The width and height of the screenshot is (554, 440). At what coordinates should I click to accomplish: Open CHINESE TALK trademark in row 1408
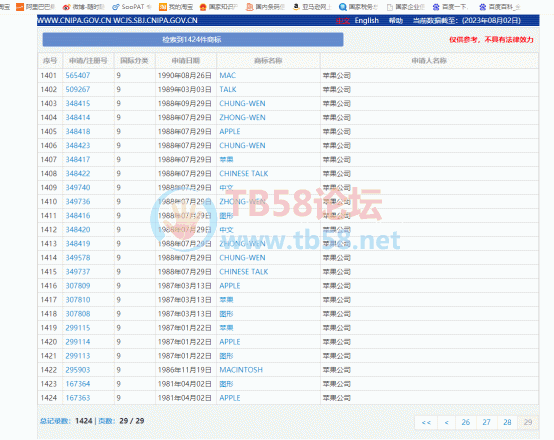244,174
